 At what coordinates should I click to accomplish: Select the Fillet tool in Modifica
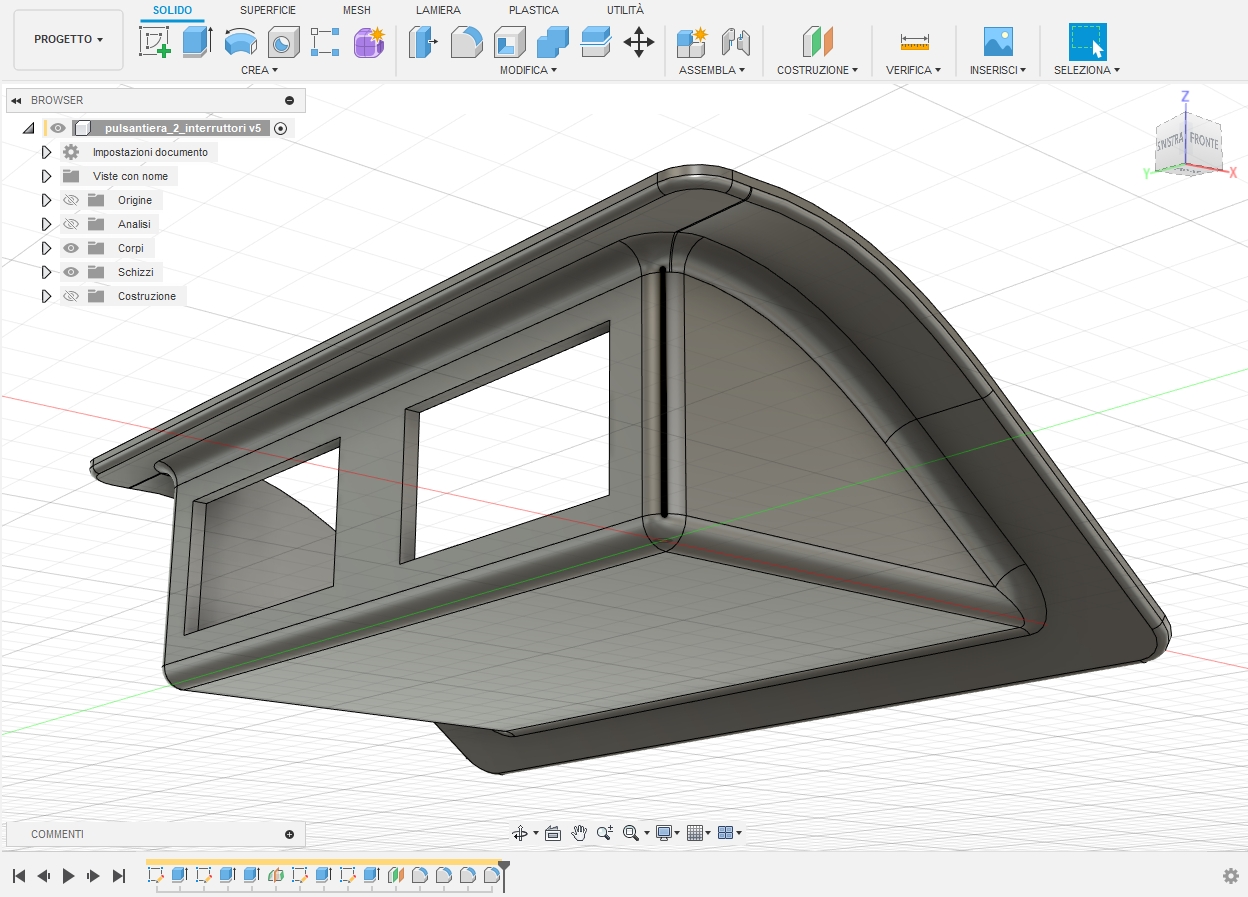pyautogui.click(x=466, y=42)
